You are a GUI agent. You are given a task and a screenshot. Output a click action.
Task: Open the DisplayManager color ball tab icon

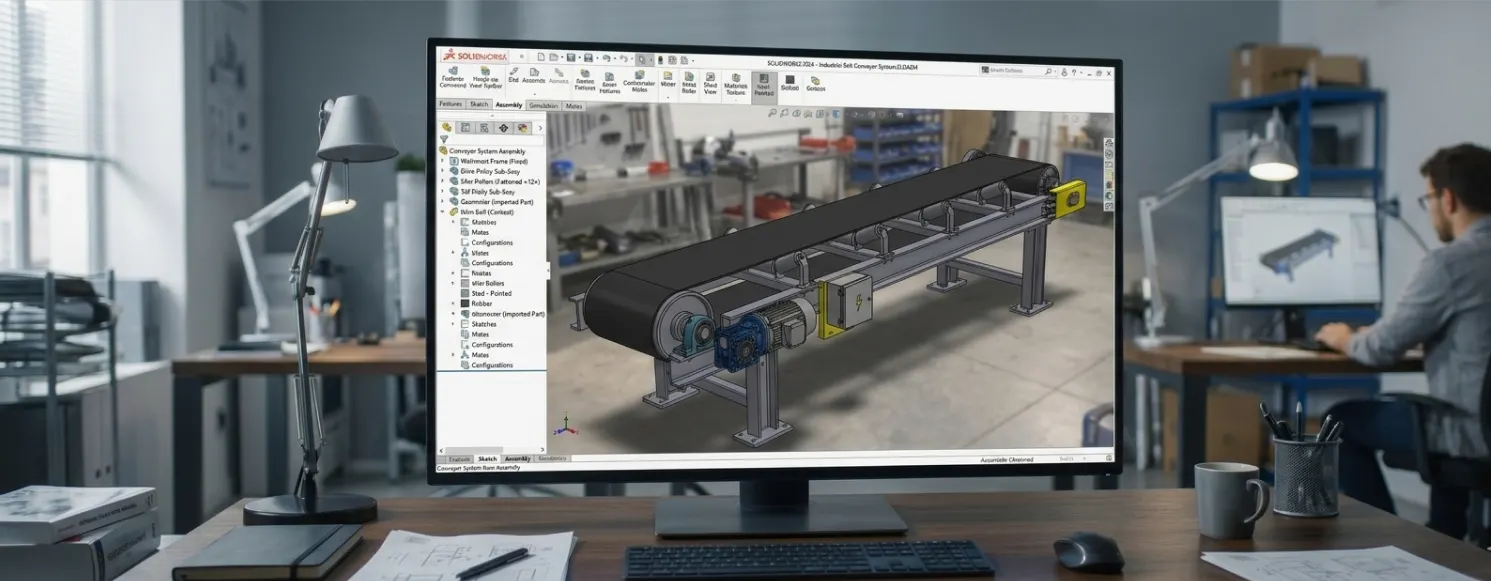(x=522, y=128)
